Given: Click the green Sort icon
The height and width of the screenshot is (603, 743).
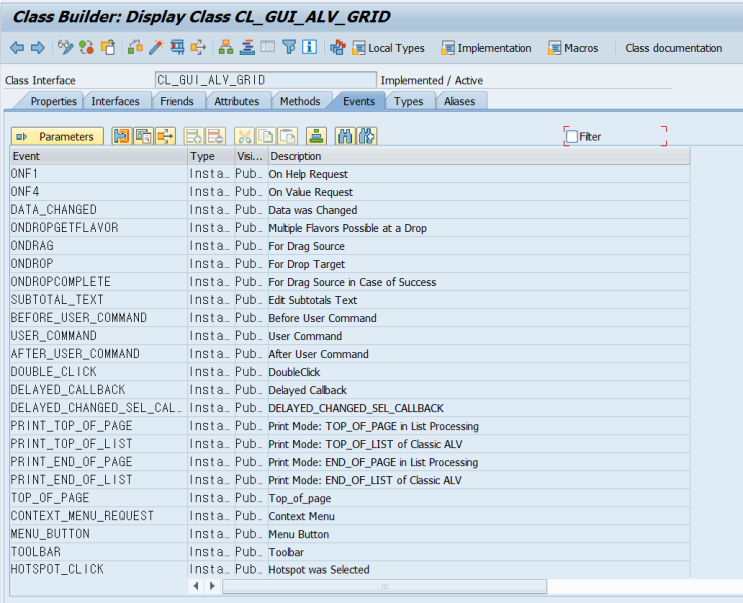Looking at the screenshot, I should click(x=317, y=136).
